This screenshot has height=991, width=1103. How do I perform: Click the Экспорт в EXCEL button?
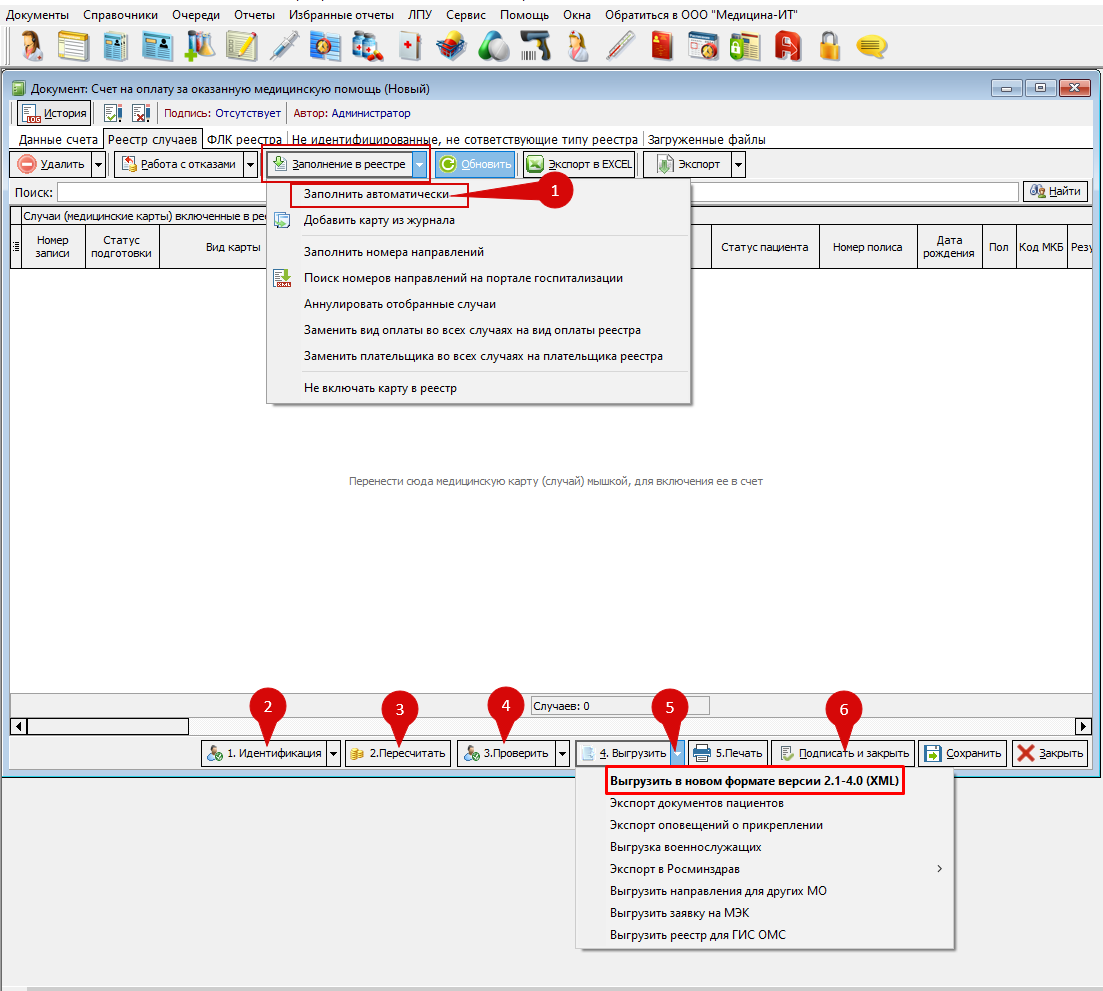tap(579, 165)
